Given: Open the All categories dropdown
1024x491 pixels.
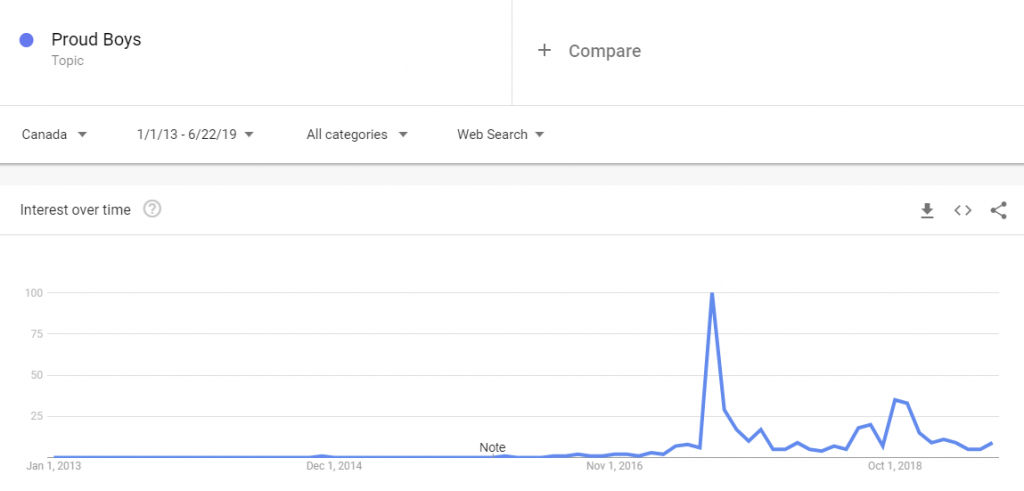Looking at the screenshot, I should (357, 135).
